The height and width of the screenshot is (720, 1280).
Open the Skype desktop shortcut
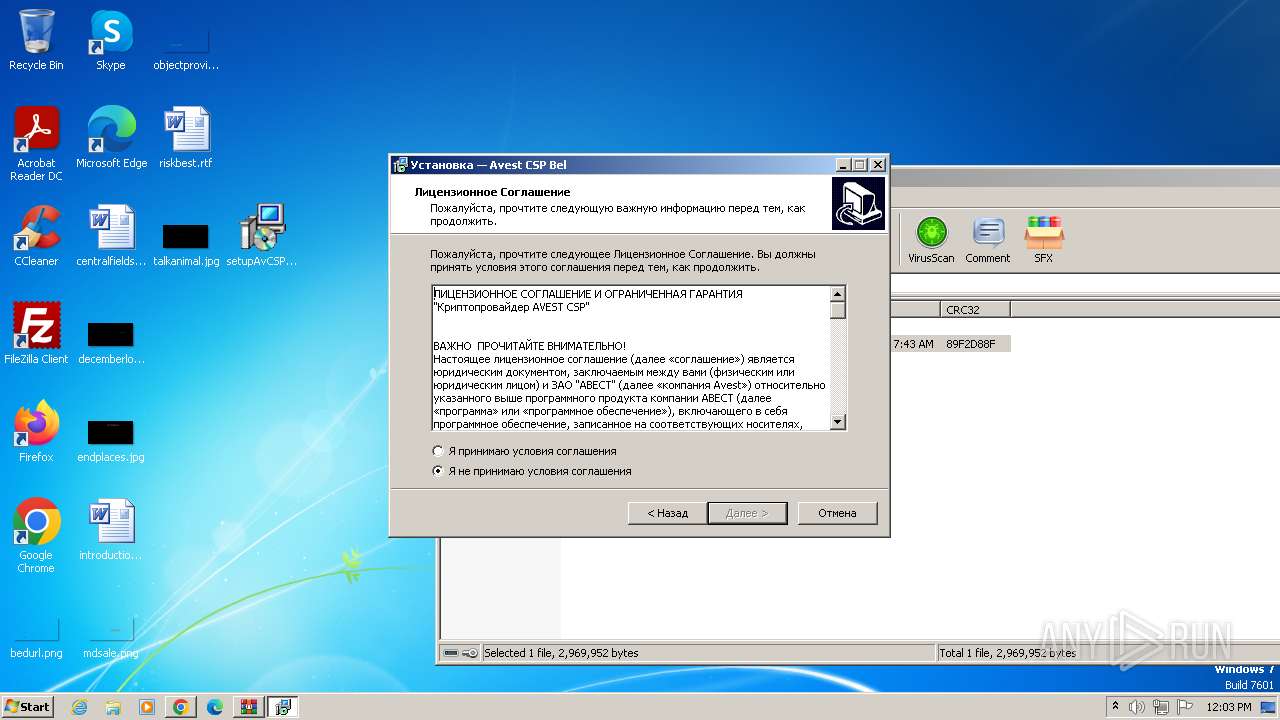click(x=111, y=40)
